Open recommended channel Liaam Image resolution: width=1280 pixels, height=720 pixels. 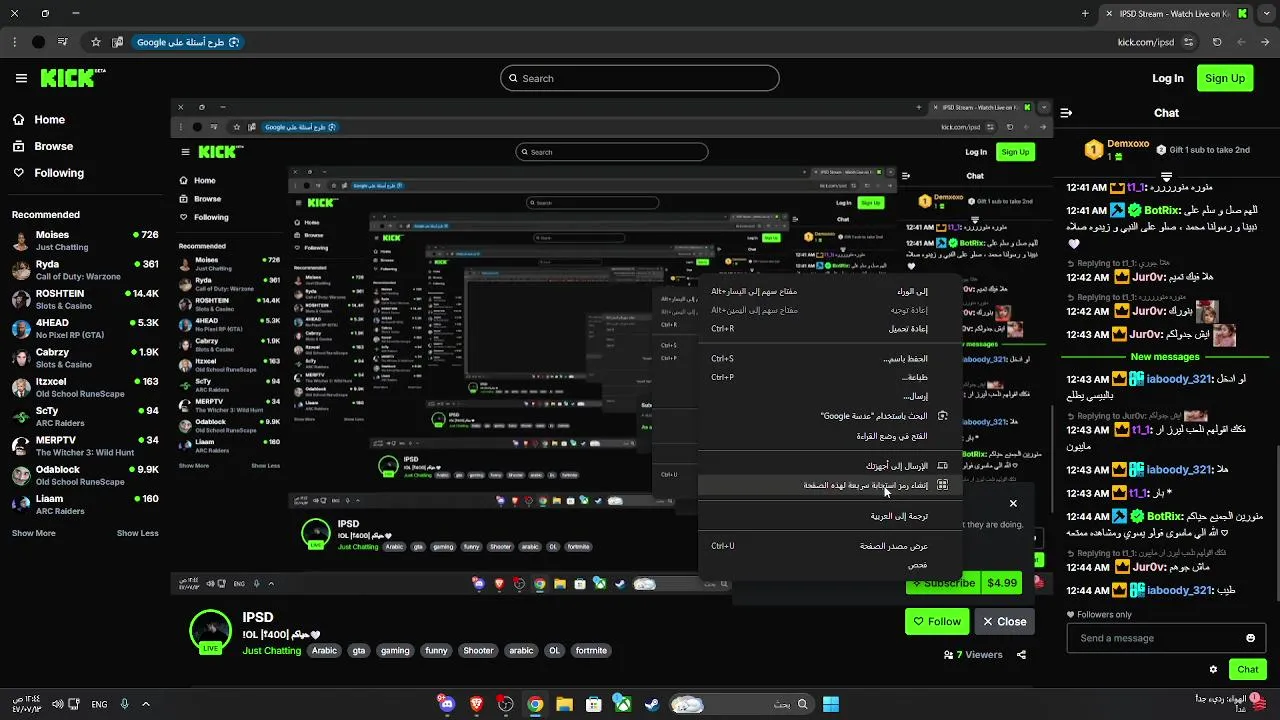click(85, 504)
